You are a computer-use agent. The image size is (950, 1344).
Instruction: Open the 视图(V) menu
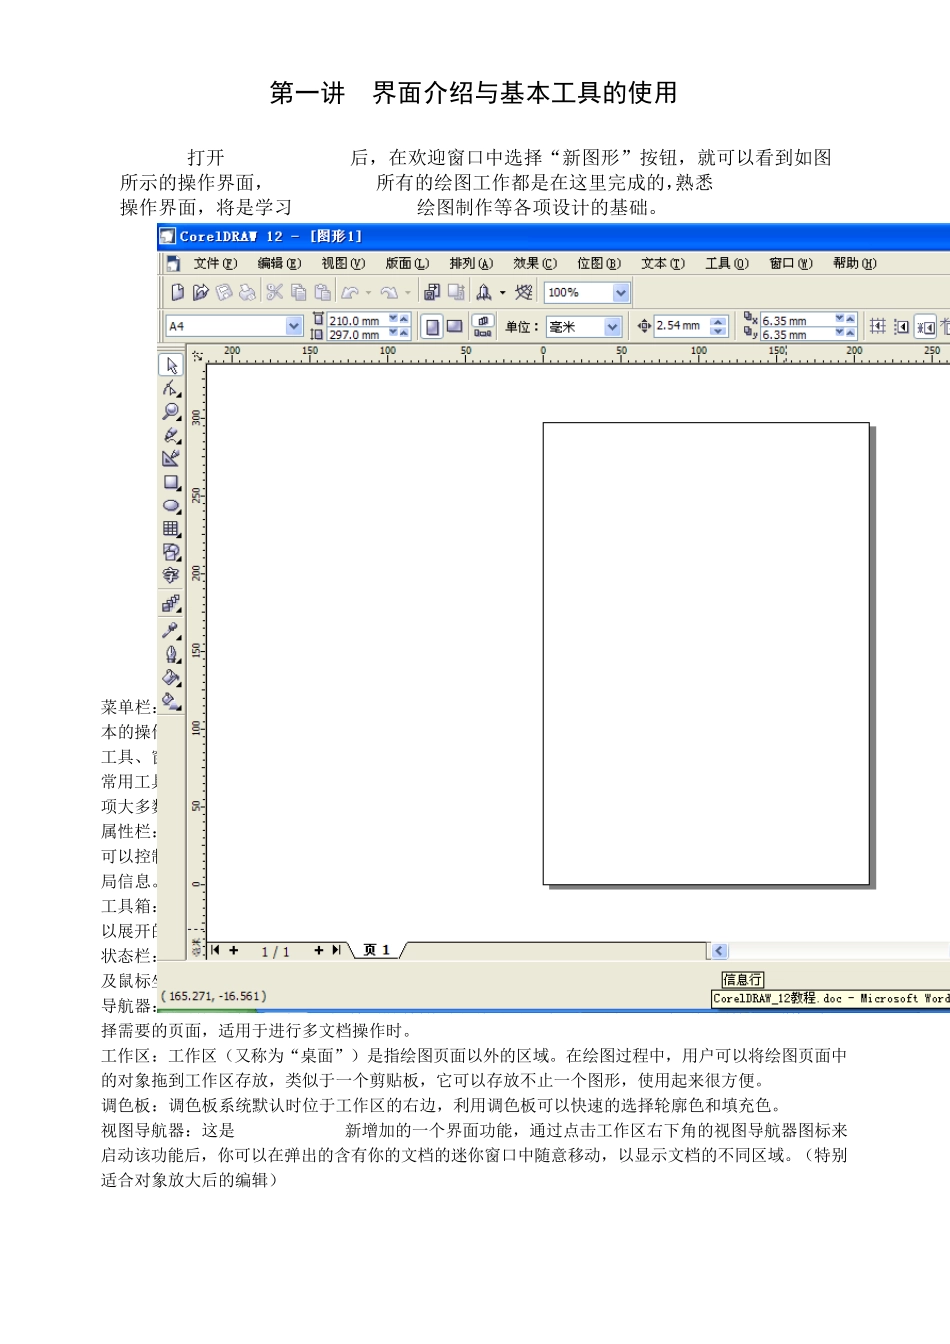[343, 263]
